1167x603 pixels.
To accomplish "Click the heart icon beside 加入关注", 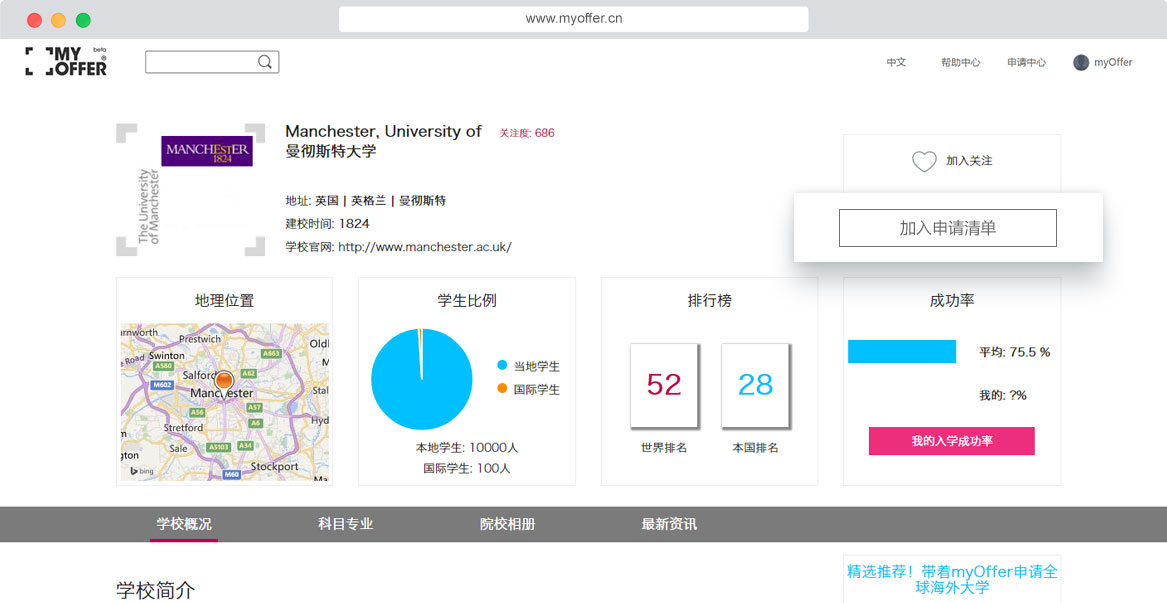I will pyautogui.click(x=924, y=161).
